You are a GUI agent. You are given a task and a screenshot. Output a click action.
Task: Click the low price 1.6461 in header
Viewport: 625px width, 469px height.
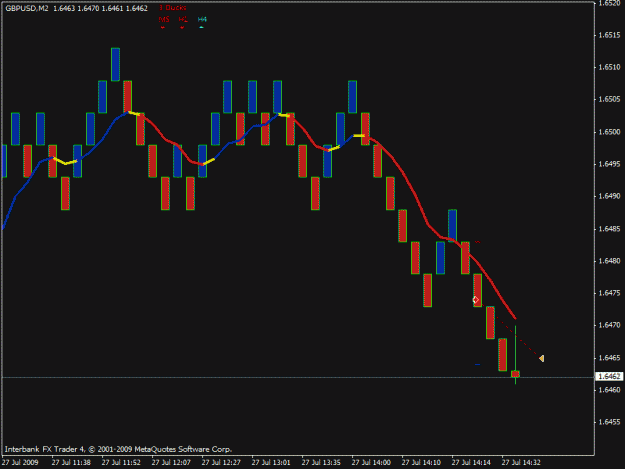point(112,8)
